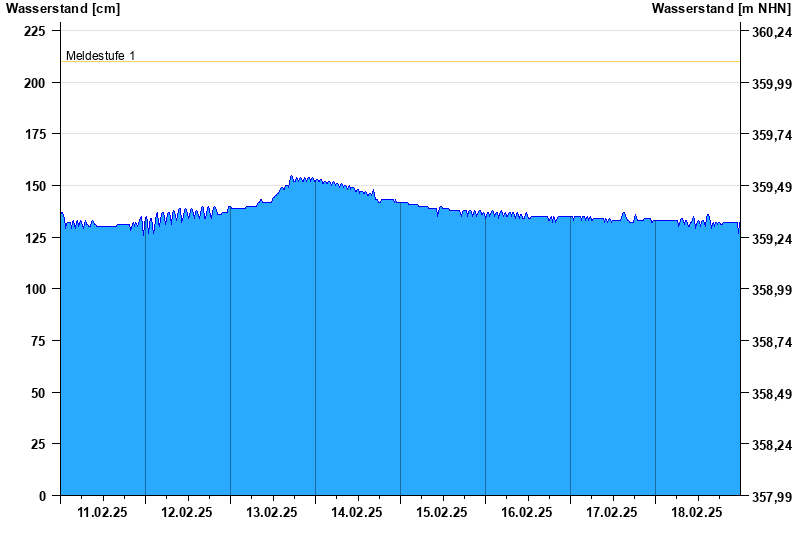
Task: Click the 358,74 m NHN value
Action: [772, 342]
